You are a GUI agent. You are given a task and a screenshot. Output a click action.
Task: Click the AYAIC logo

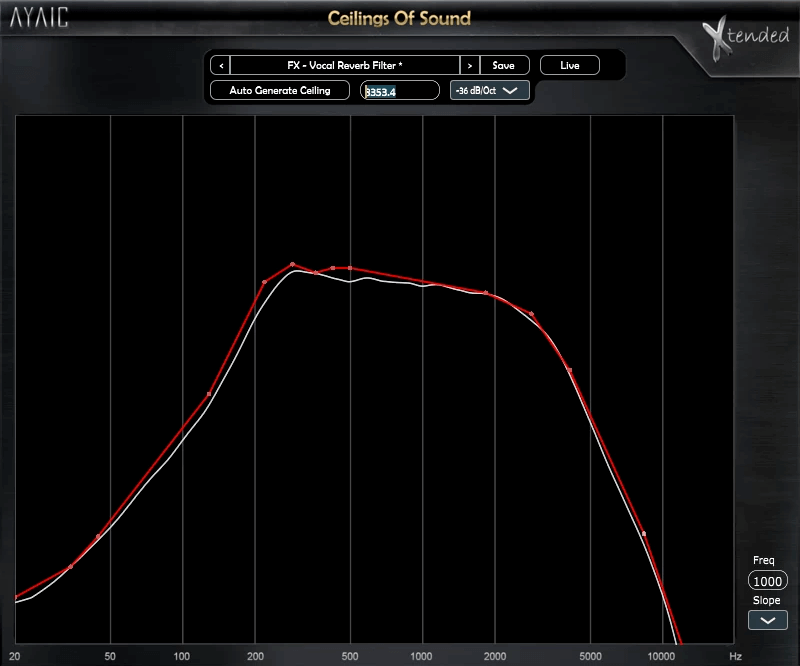click(39, 18)
